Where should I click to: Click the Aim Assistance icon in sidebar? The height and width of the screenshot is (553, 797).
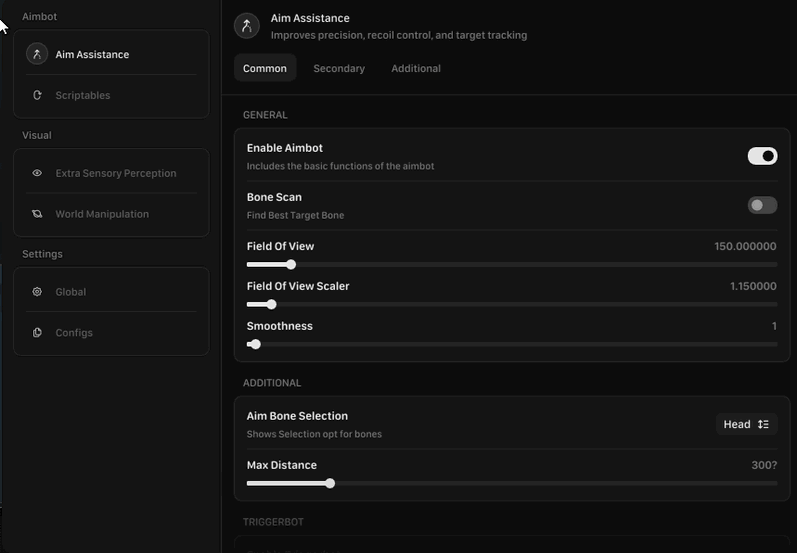(x=37, y=54)
